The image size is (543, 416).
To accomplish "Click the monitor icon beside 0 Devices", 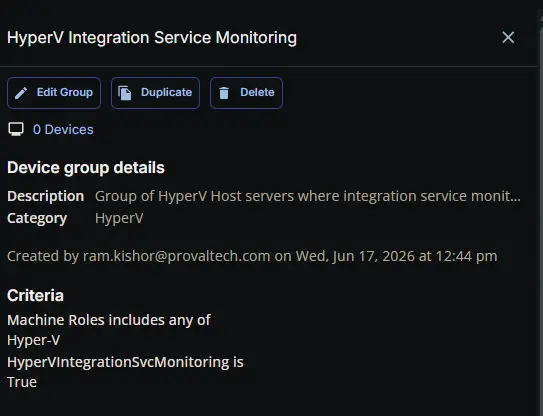I will coord(16,129).
